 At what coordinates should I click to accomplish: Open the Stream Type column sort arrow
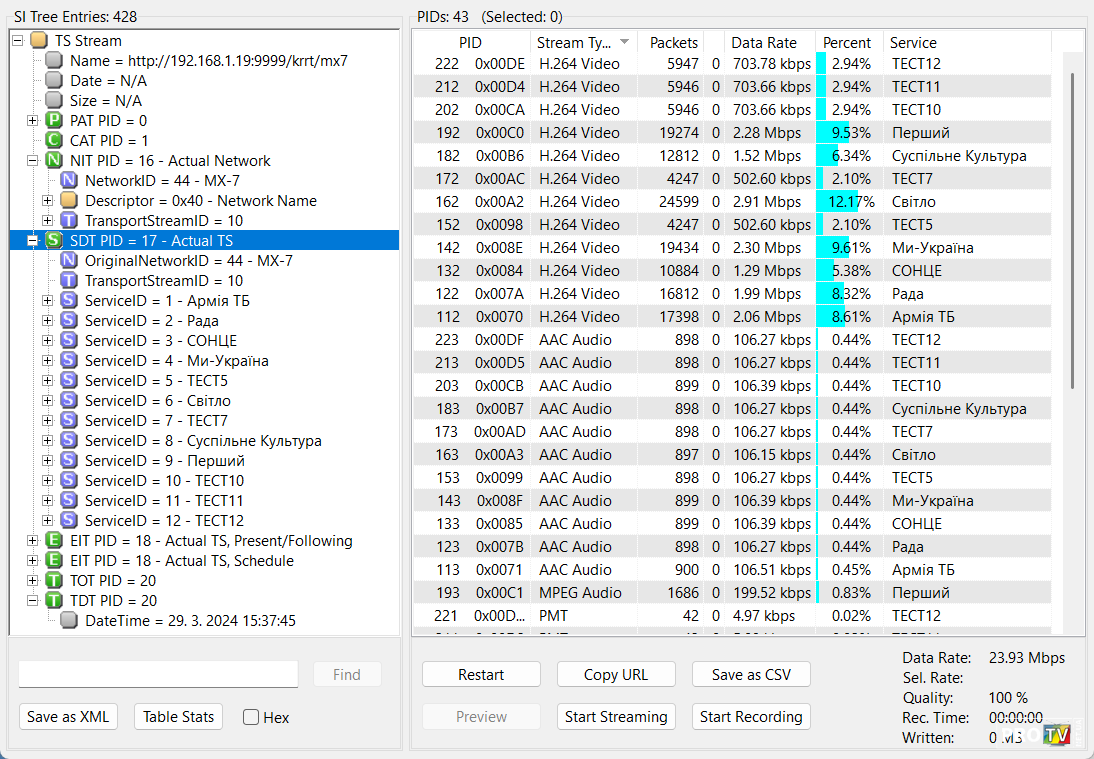[625, 42]
